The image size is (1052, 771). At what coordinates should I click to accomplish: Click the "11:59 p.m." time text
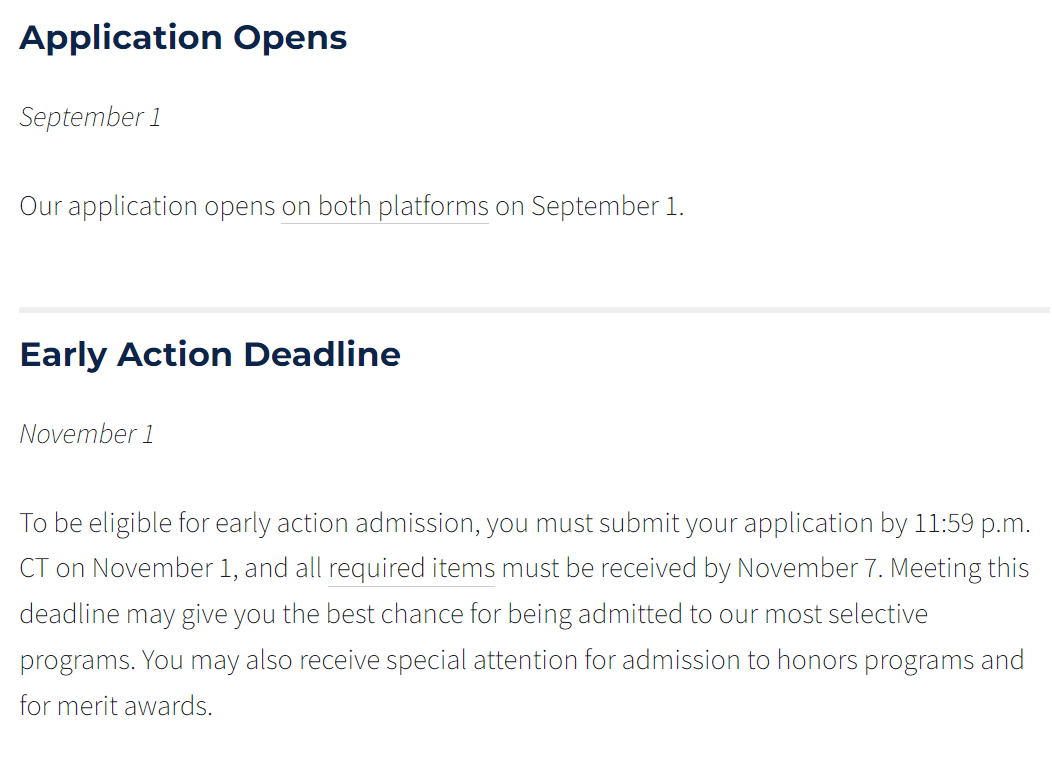pos(971,524)
